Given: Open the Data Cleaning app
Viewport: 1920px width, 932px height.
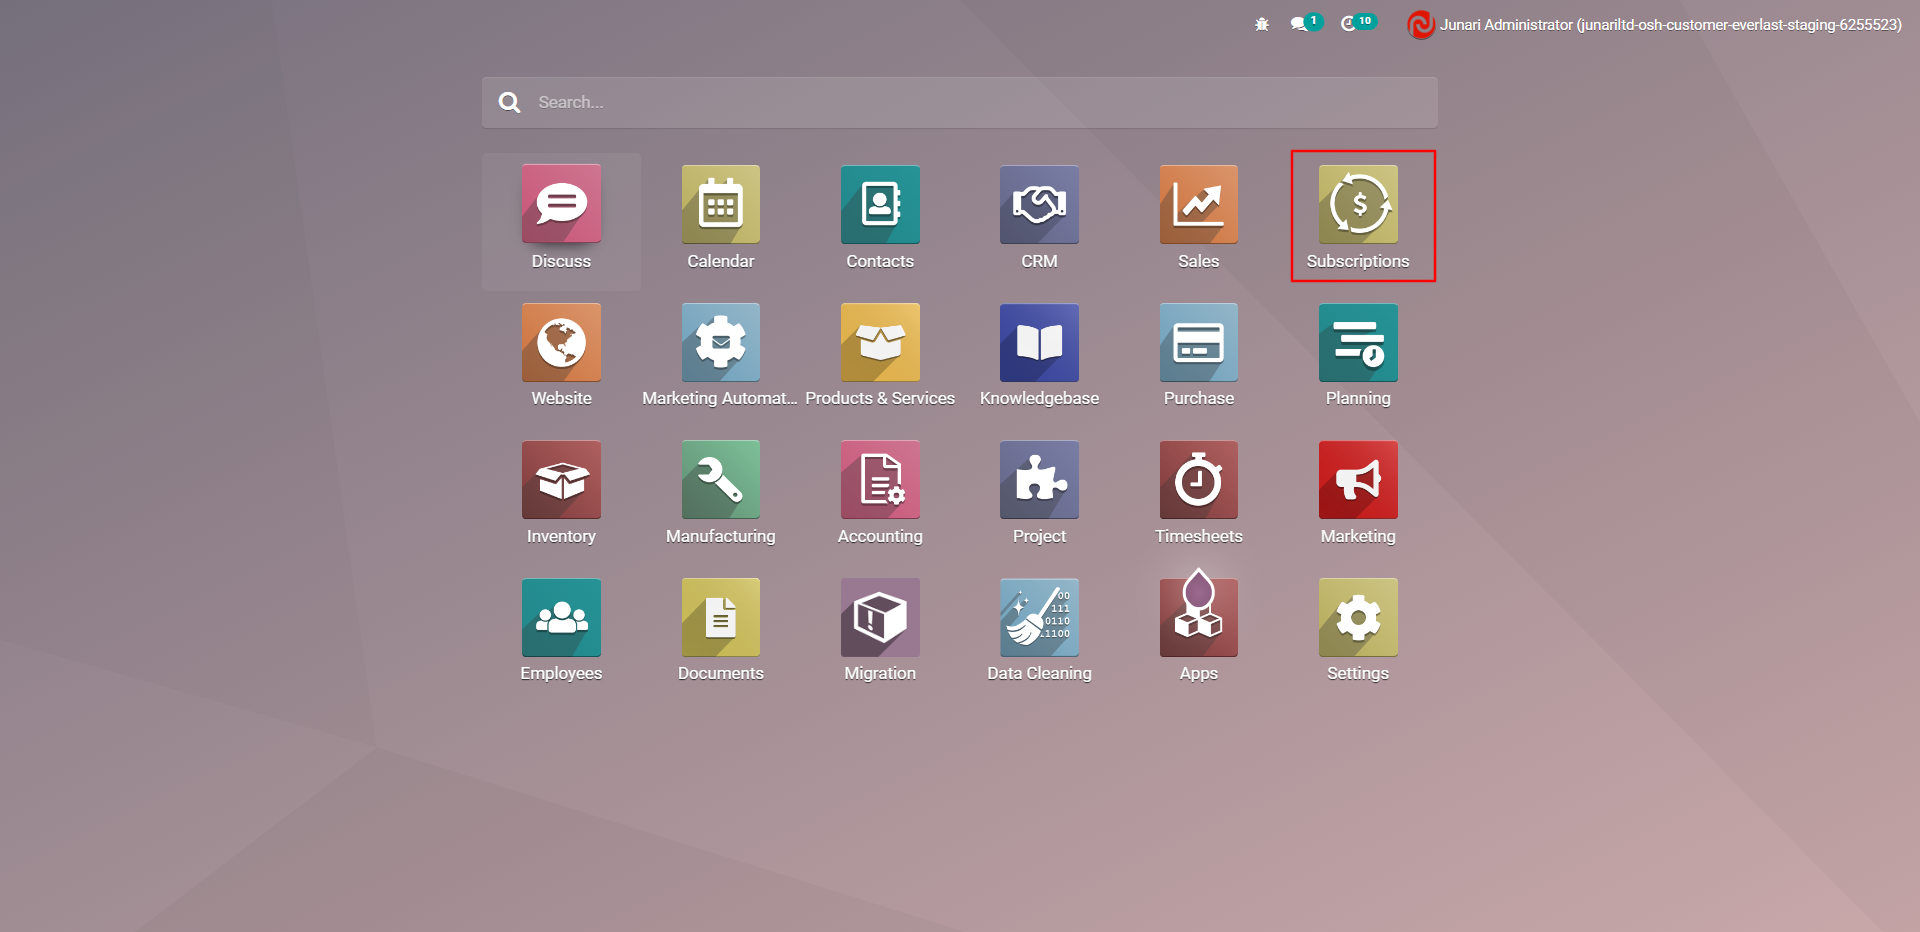Looking at the screenshot, I should click(1039, 618).
